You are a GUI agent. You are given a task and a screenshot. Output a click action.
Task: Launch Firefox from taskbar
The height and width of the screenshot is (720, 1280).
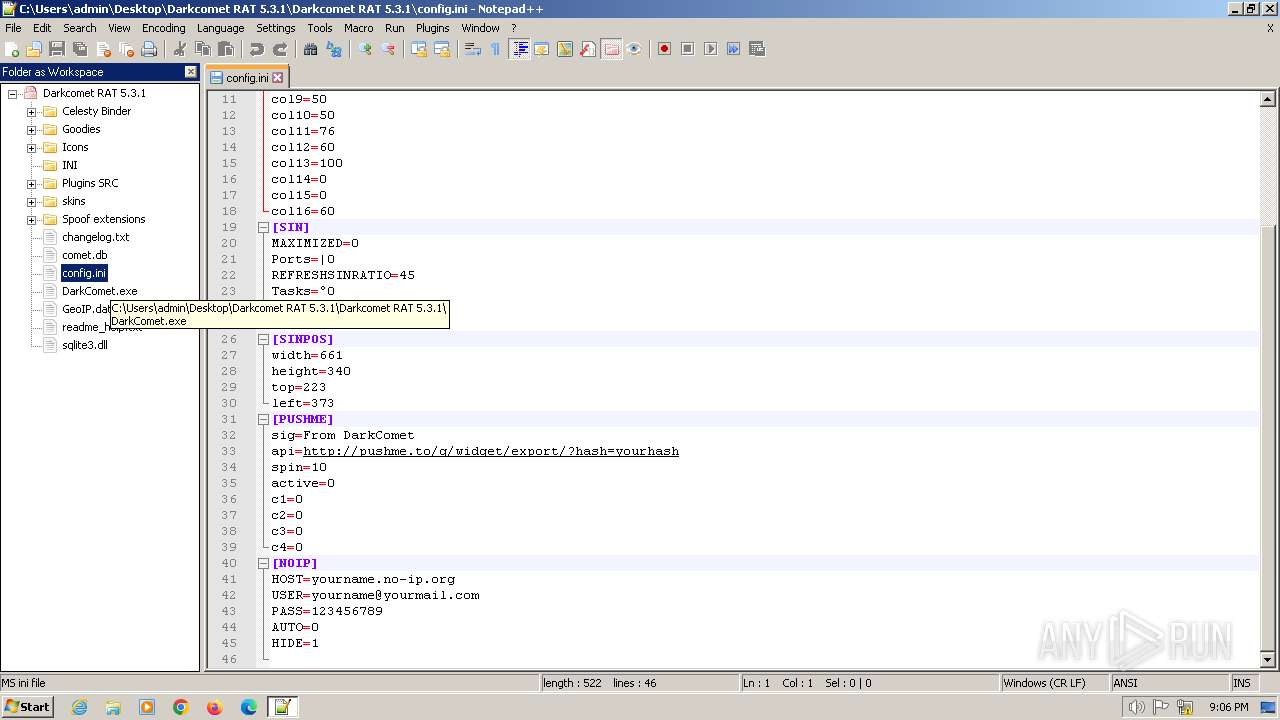point(214,707)
